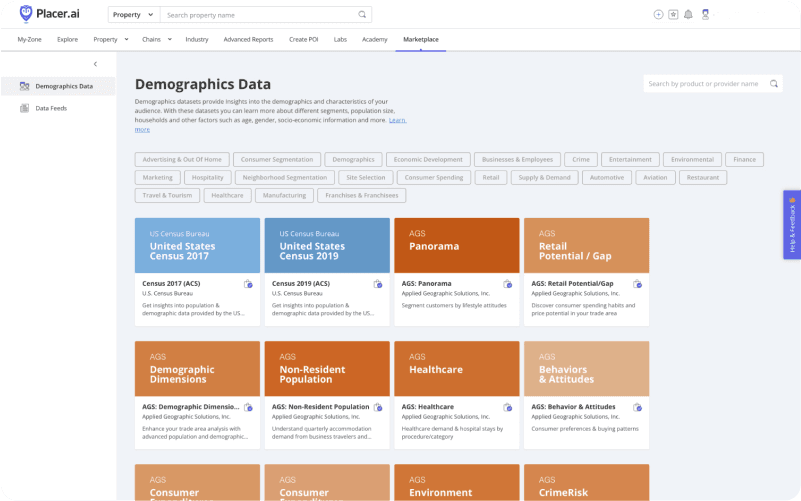Click the clipboard icon on AGS: Retail Potential/Gap
Image resolution: width=801 pixels, height=501 pixels.
pos(637,283)
